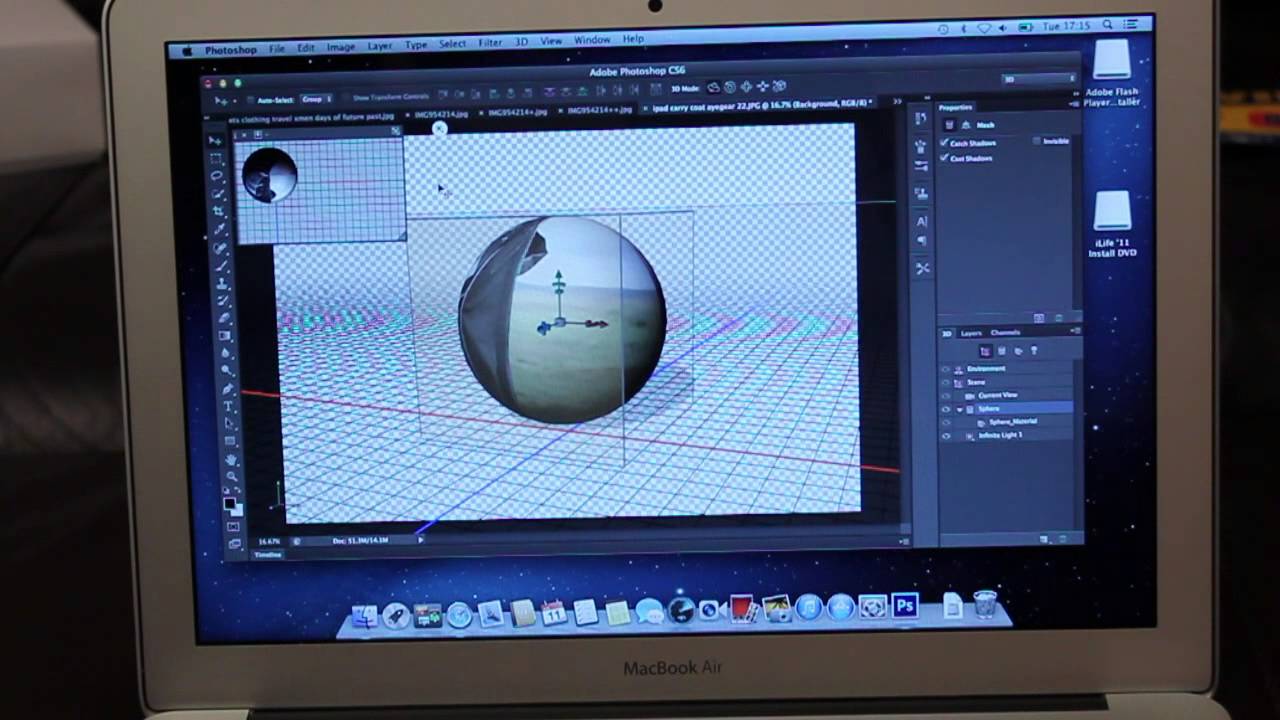The image size is (1280, 720).
Task: Open the Window menu
Action: pyautogui.click(x=592, y=40)
